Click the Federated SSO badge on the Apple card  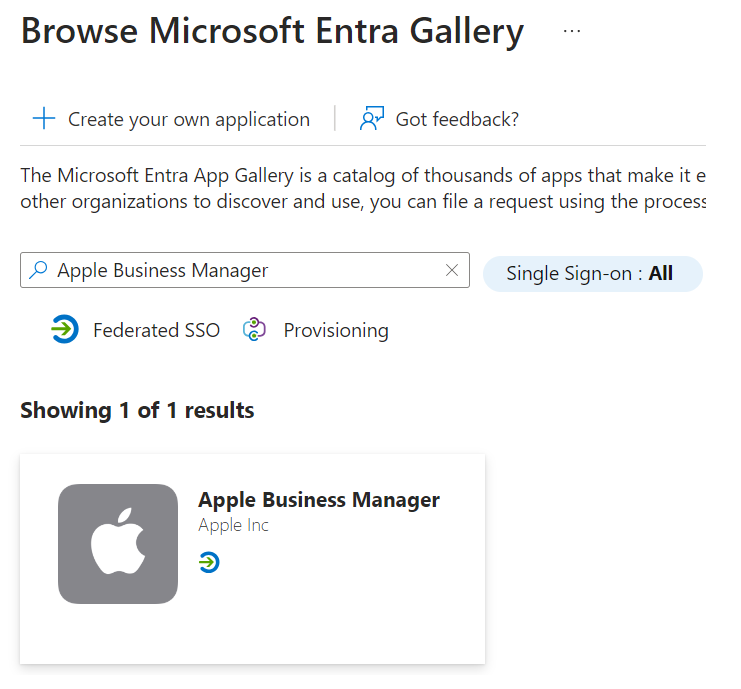[x=209, y=563]
